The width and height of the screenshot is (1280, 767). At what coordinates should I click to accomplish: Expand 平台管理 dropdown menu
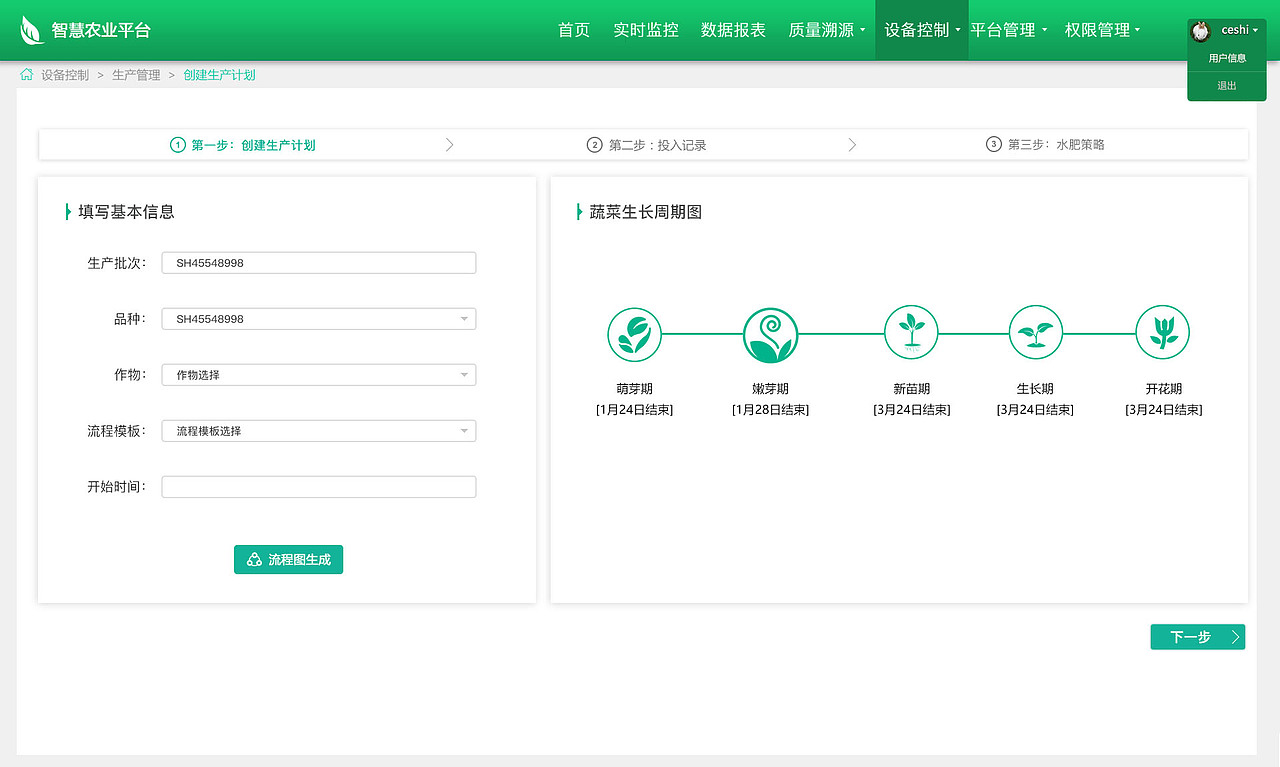(x=1009, y=30)
